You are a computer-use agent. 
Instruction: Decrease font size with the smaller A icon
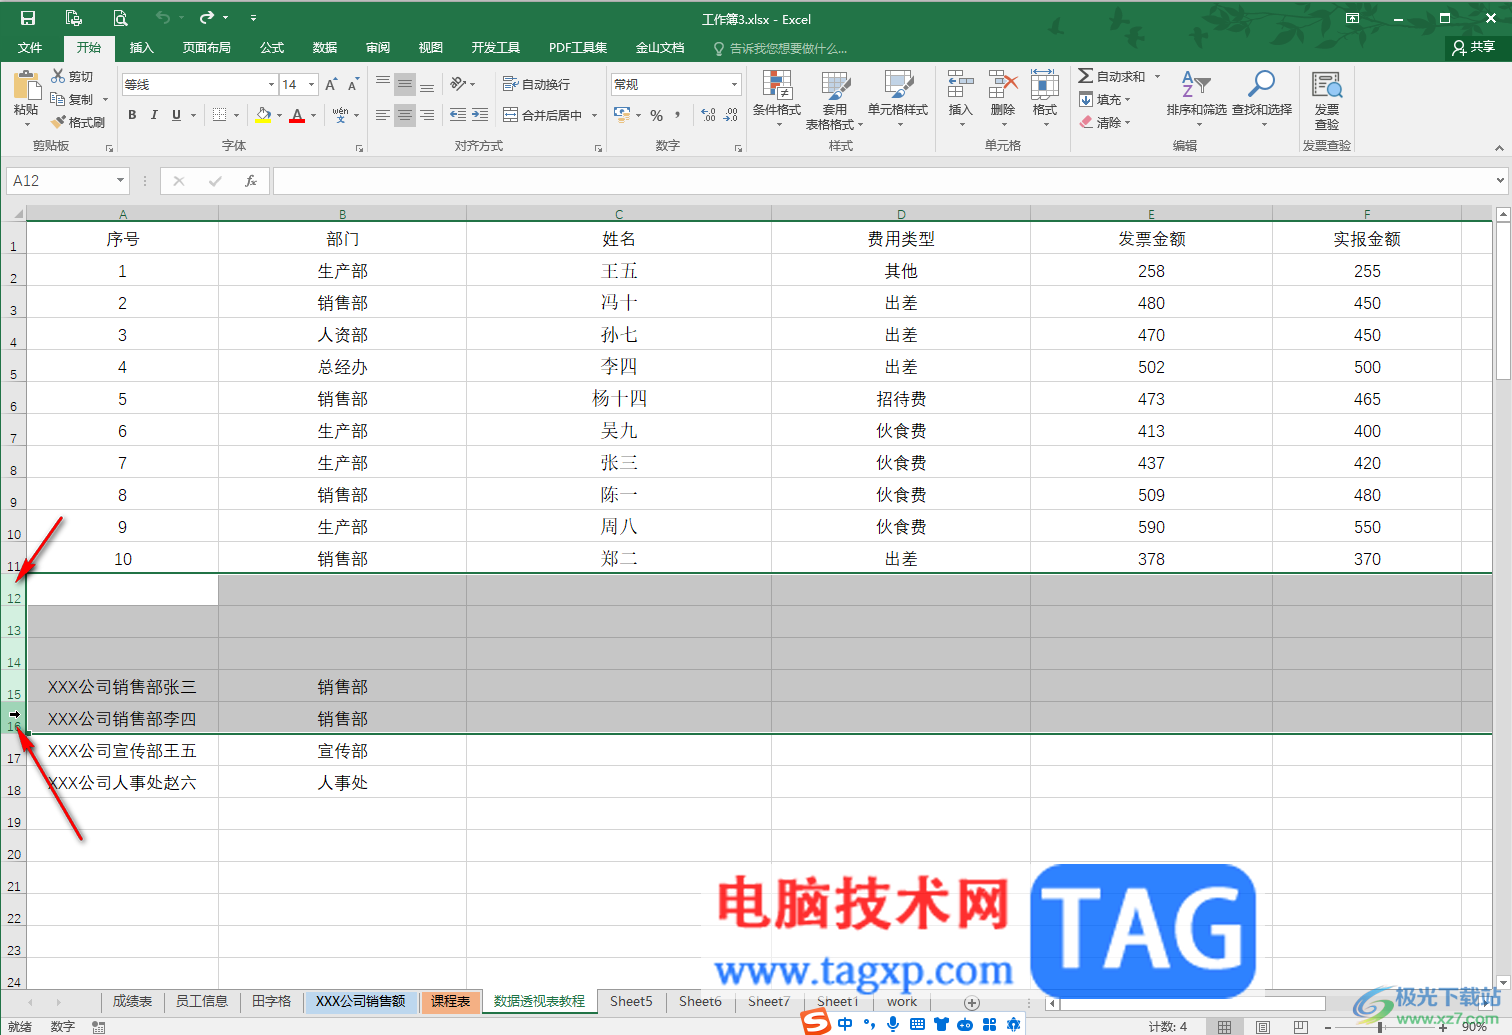coord(353,85)
